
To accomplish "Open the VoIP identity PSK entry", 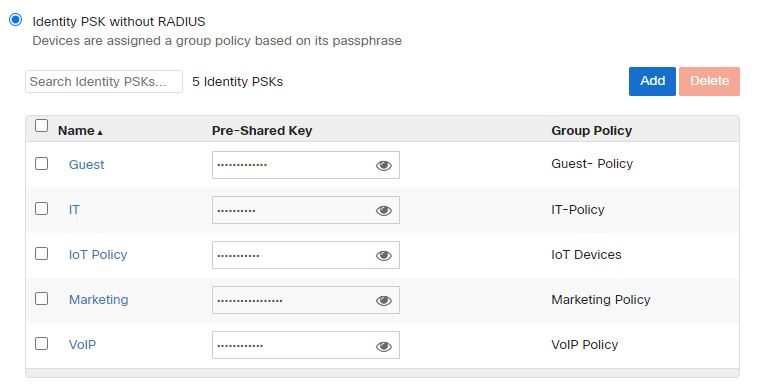I will pyautogui.click(x=82, y=345).
